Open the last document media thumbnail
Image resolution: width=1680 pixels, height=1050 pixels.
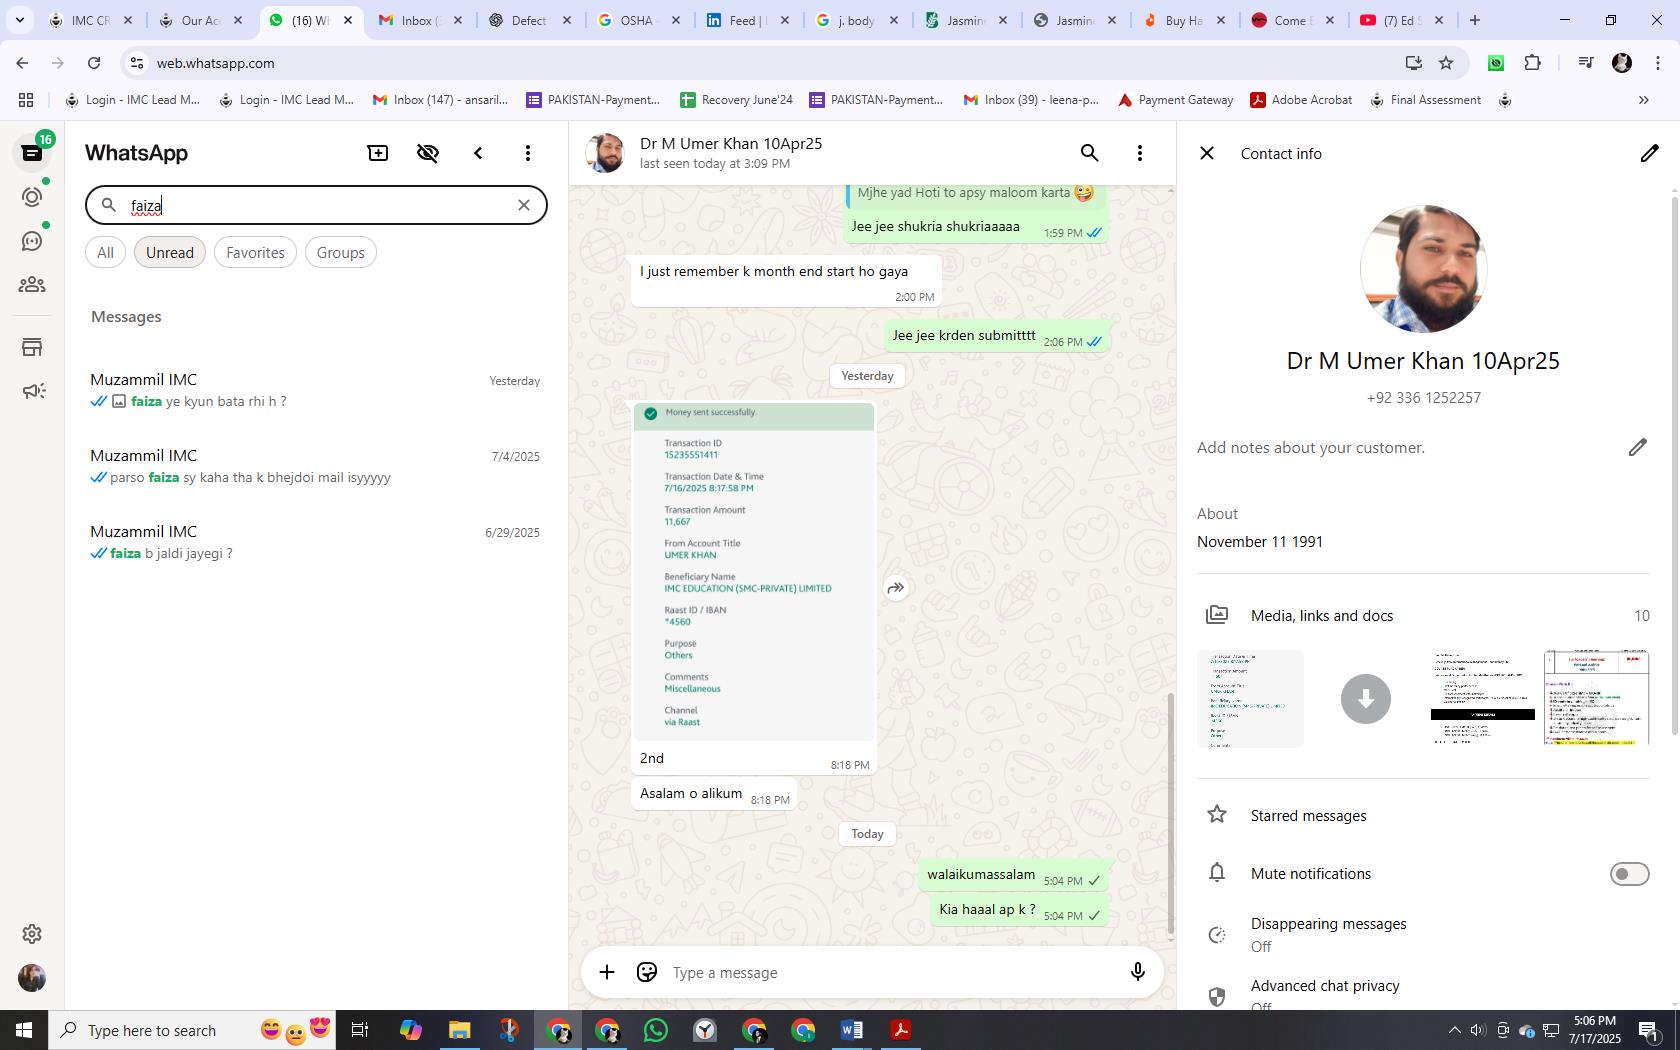click(x=1596, y=698)
